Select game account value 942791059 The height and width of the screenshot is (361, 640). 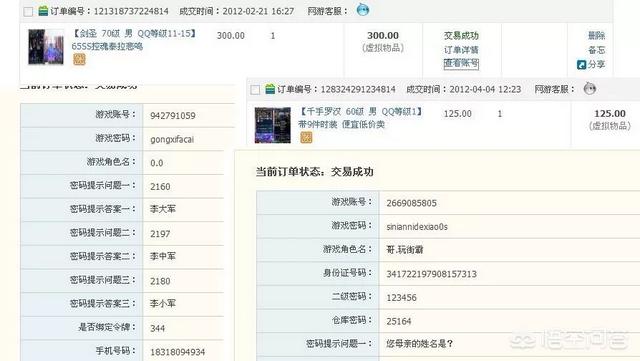tap(173, 116)
